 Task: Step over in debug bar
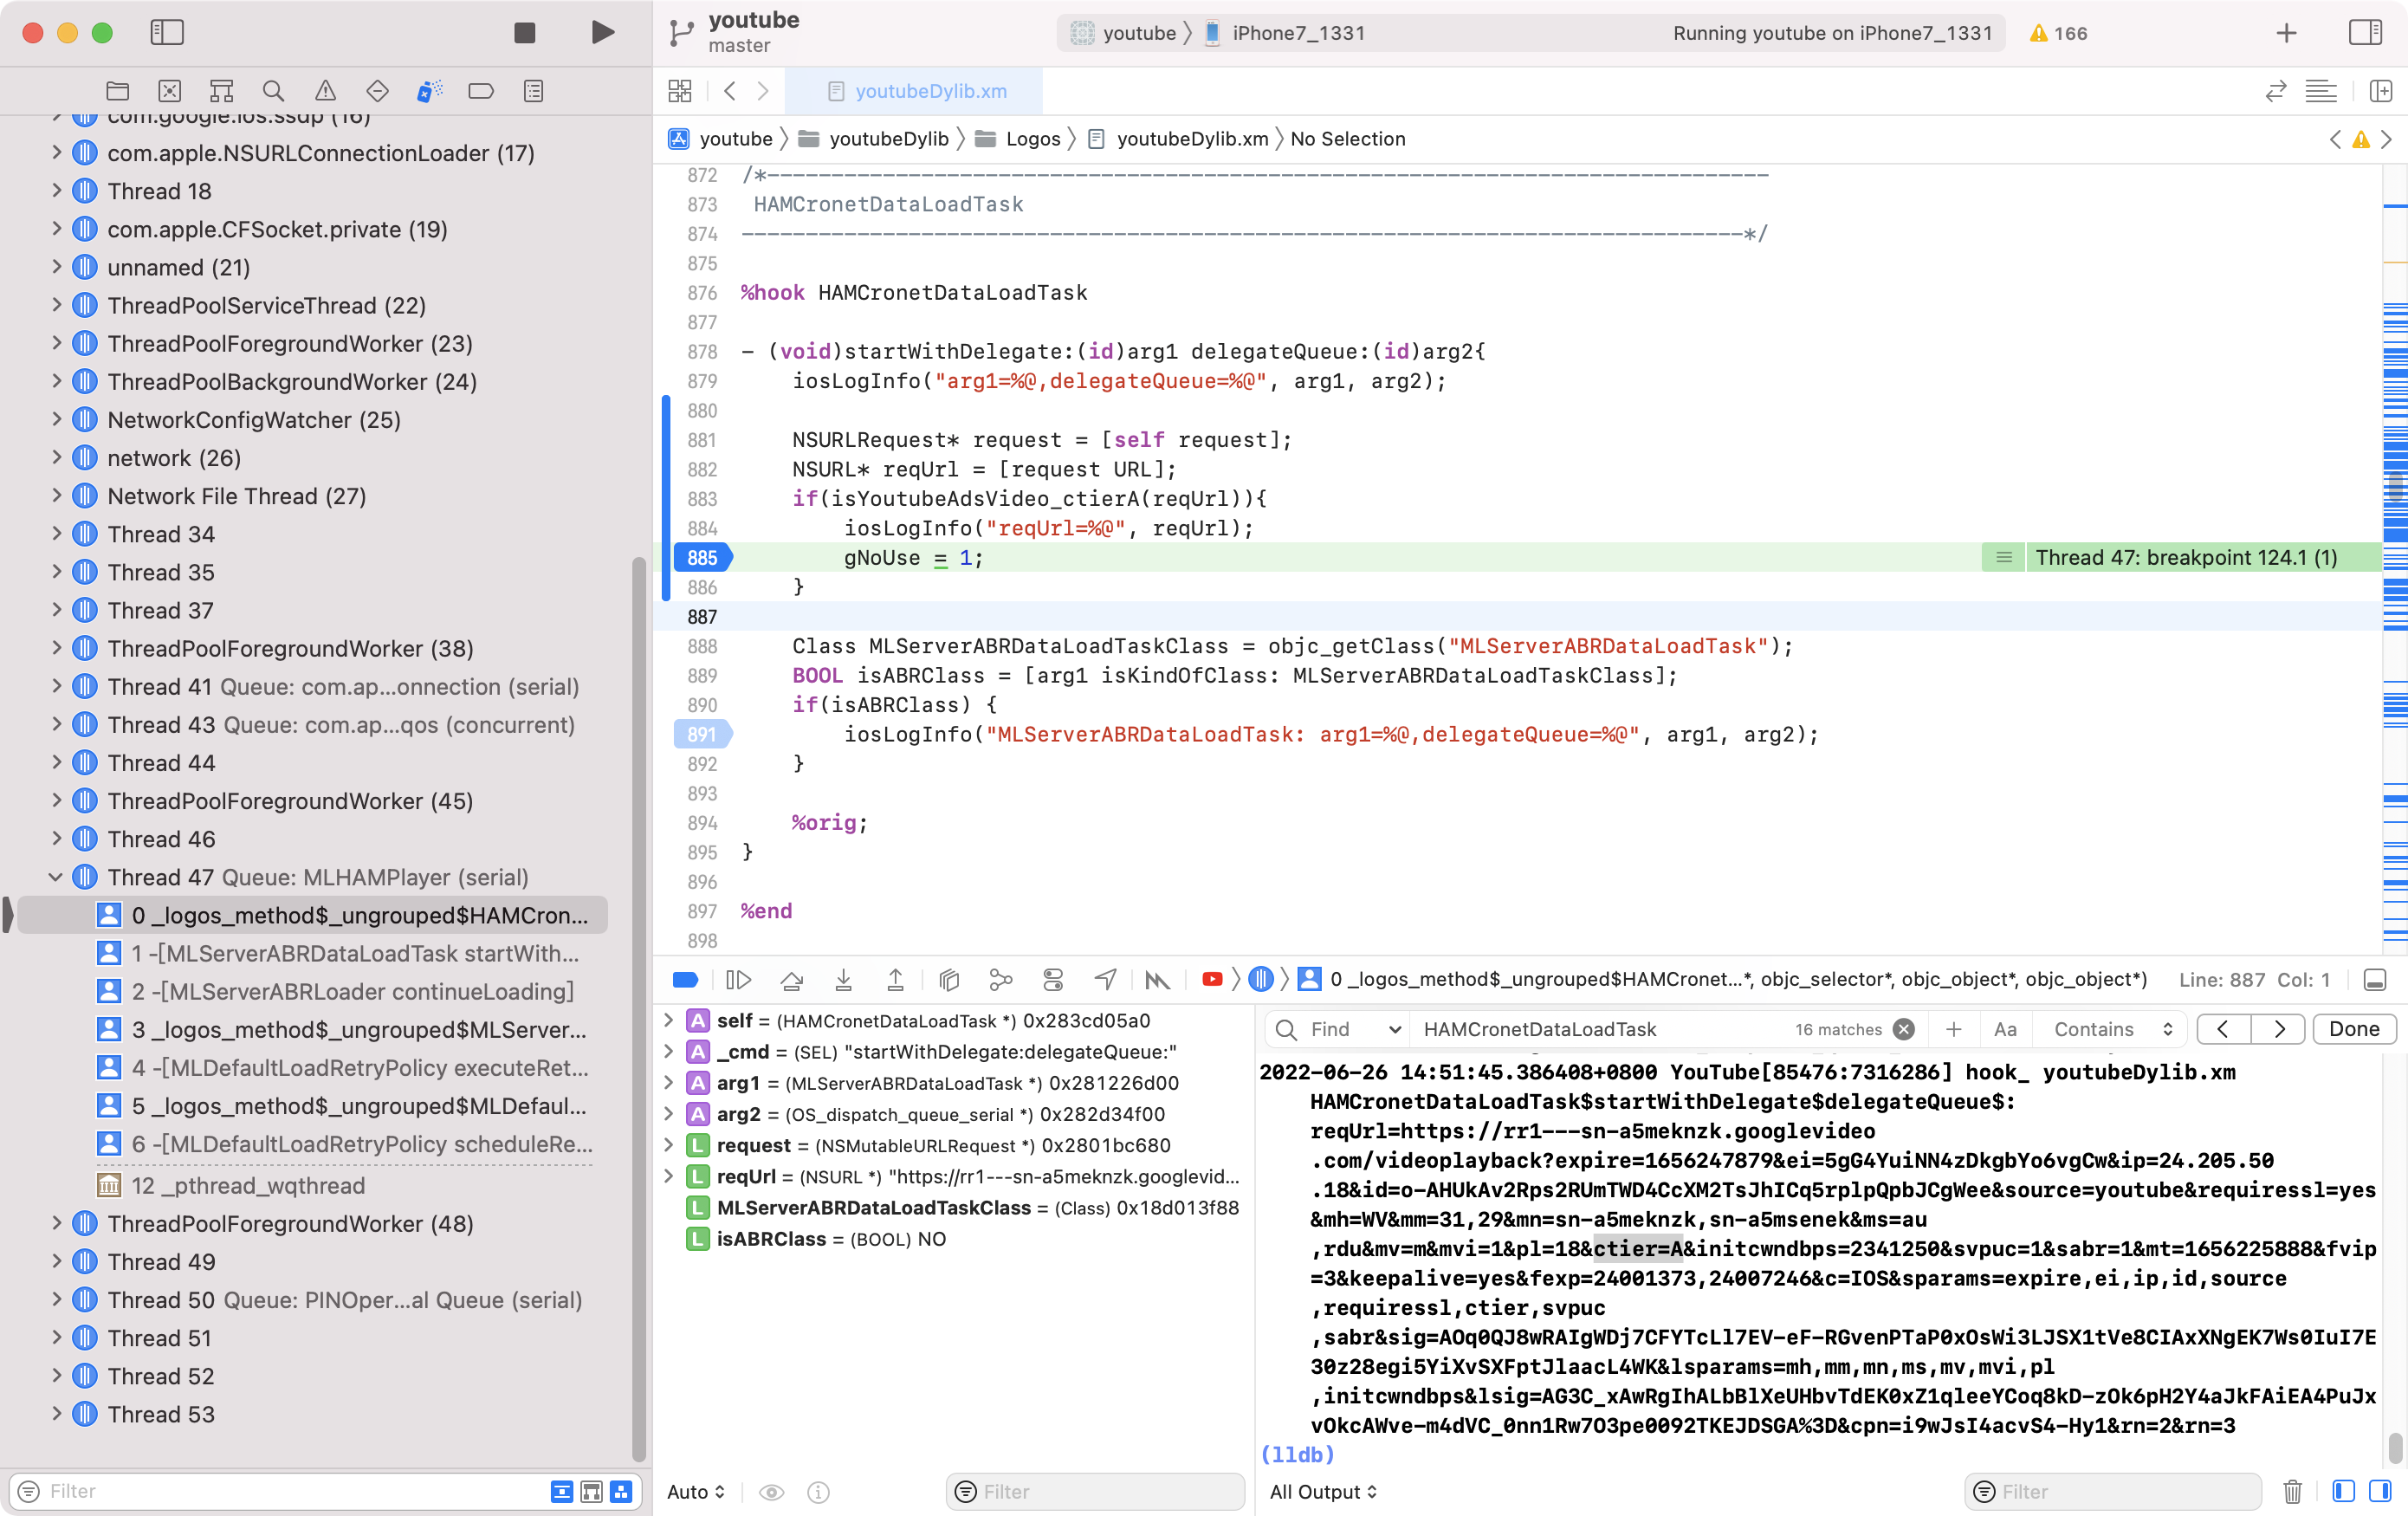tap(791, 980)
